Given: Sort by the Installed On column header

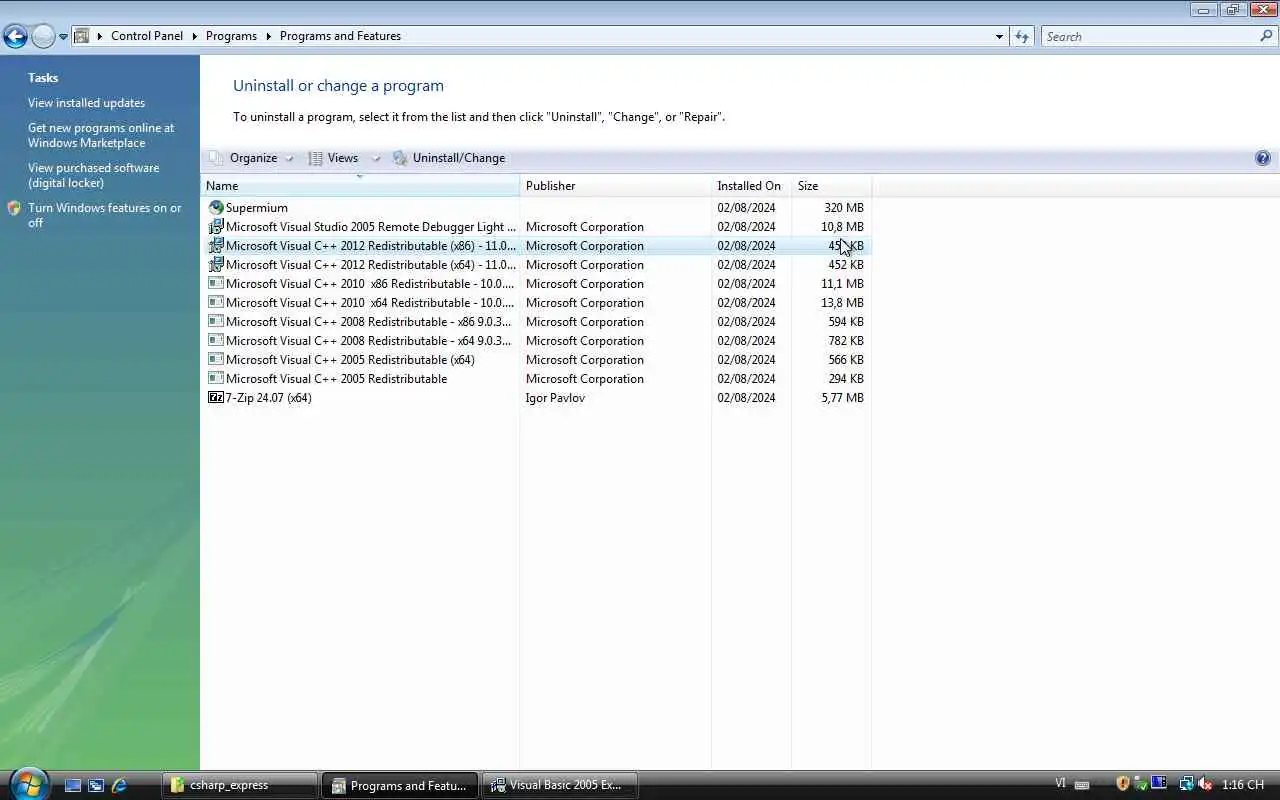Looking at the screenshot, I should (x=751, y=186).
